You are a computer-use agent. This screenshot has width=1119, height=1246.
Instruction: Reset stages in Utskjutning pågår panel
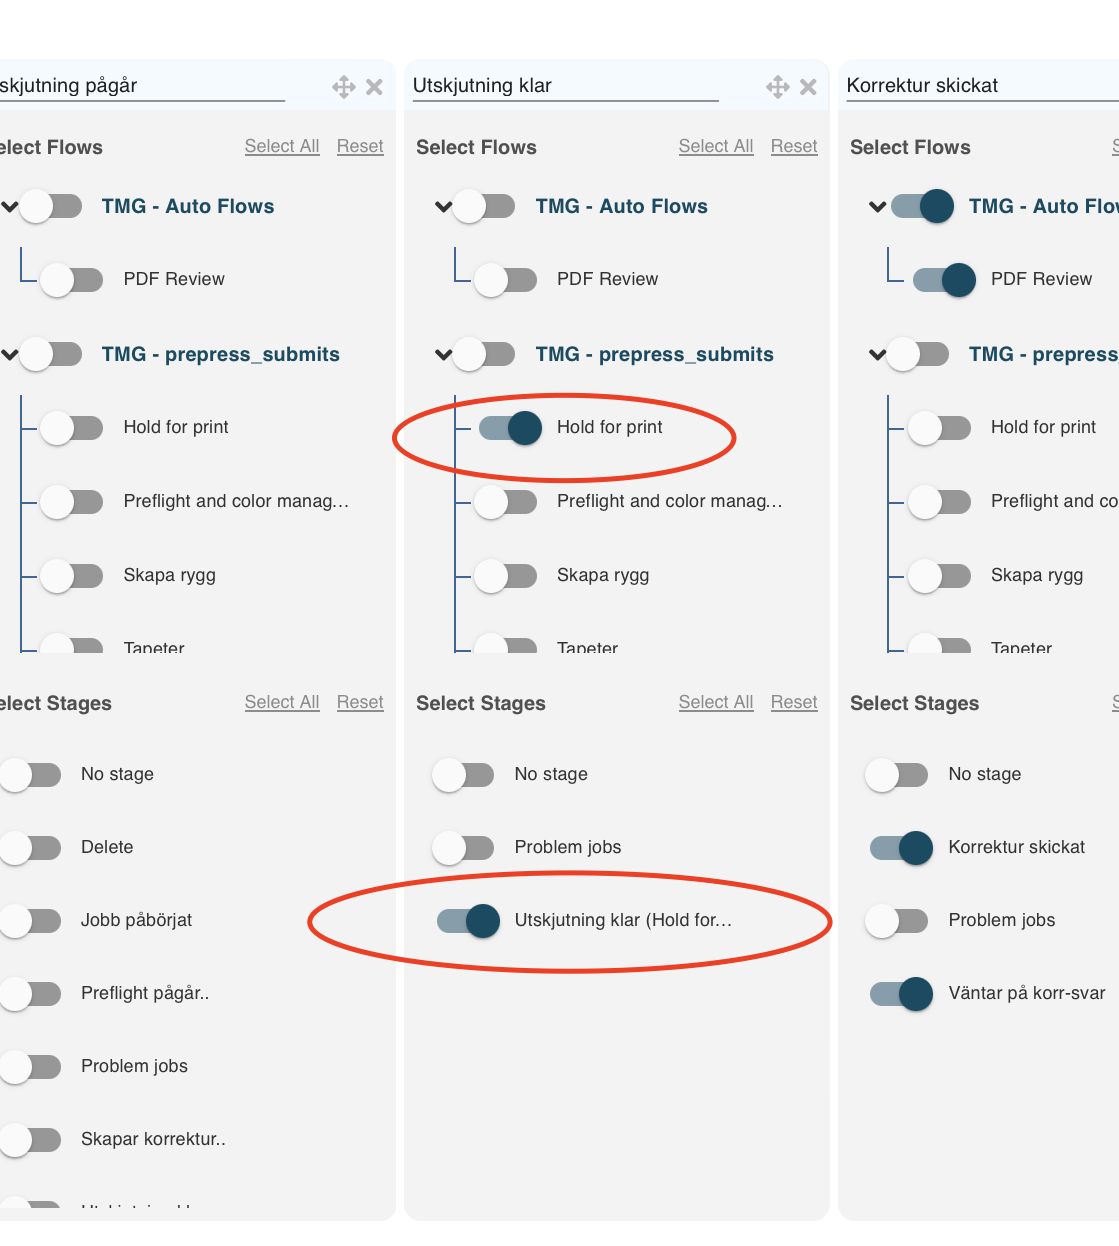tap(360, 703)
